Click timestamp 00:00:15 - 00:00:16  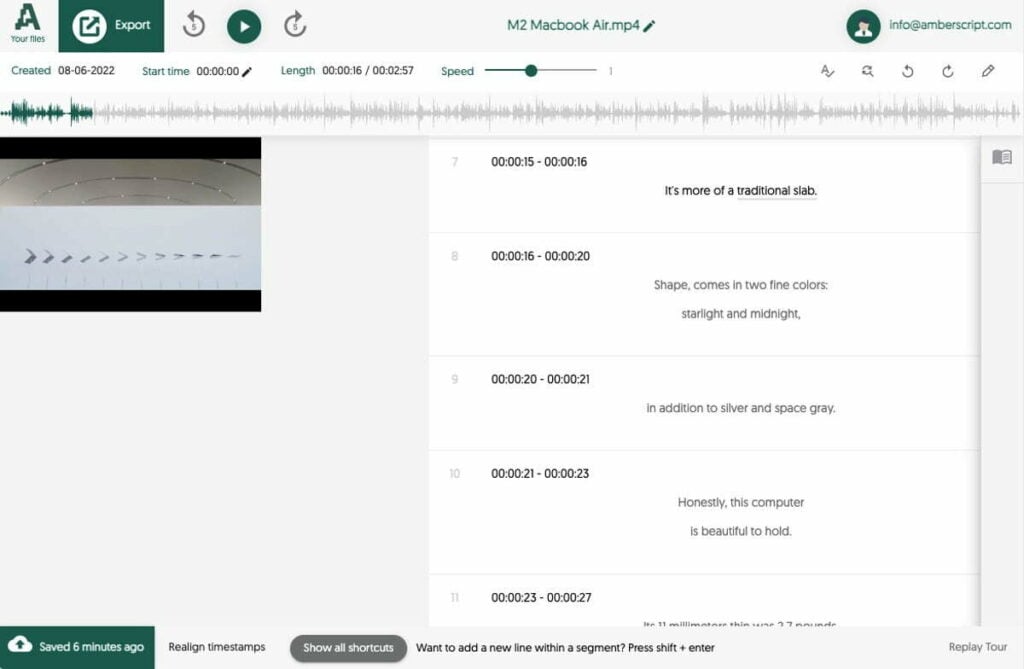click(x=539, y=162)
